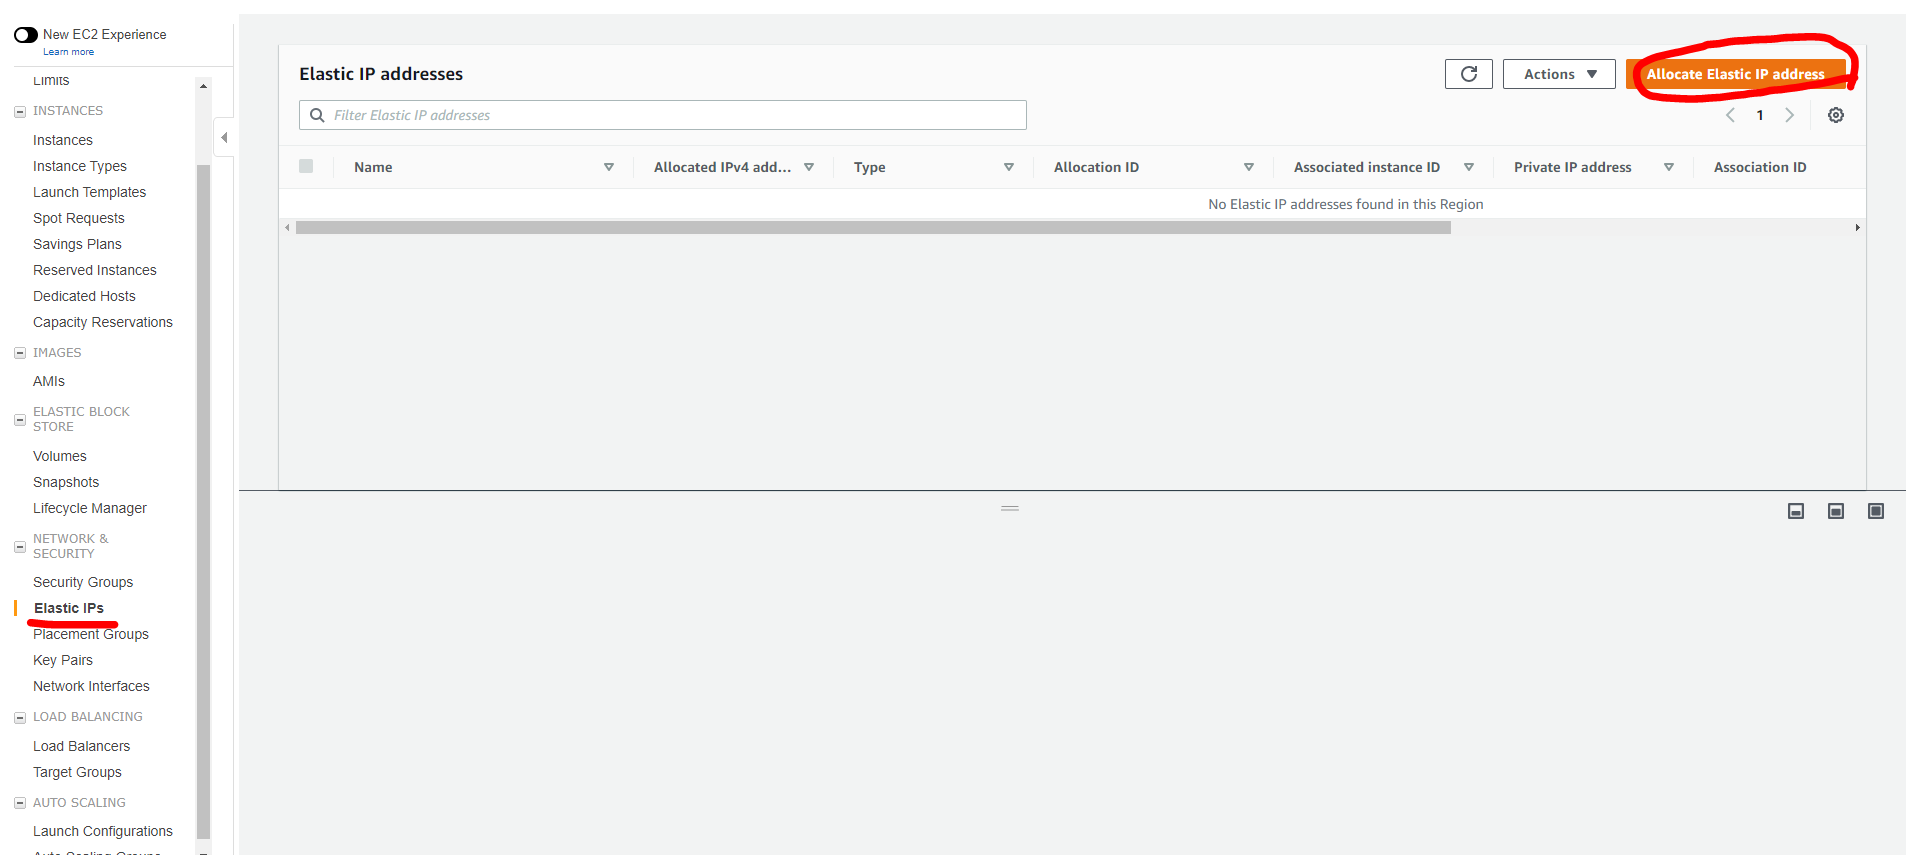Sort by Associated instance ID column arrow
The image size is (1916, 855).
[x=1469, y=167]
